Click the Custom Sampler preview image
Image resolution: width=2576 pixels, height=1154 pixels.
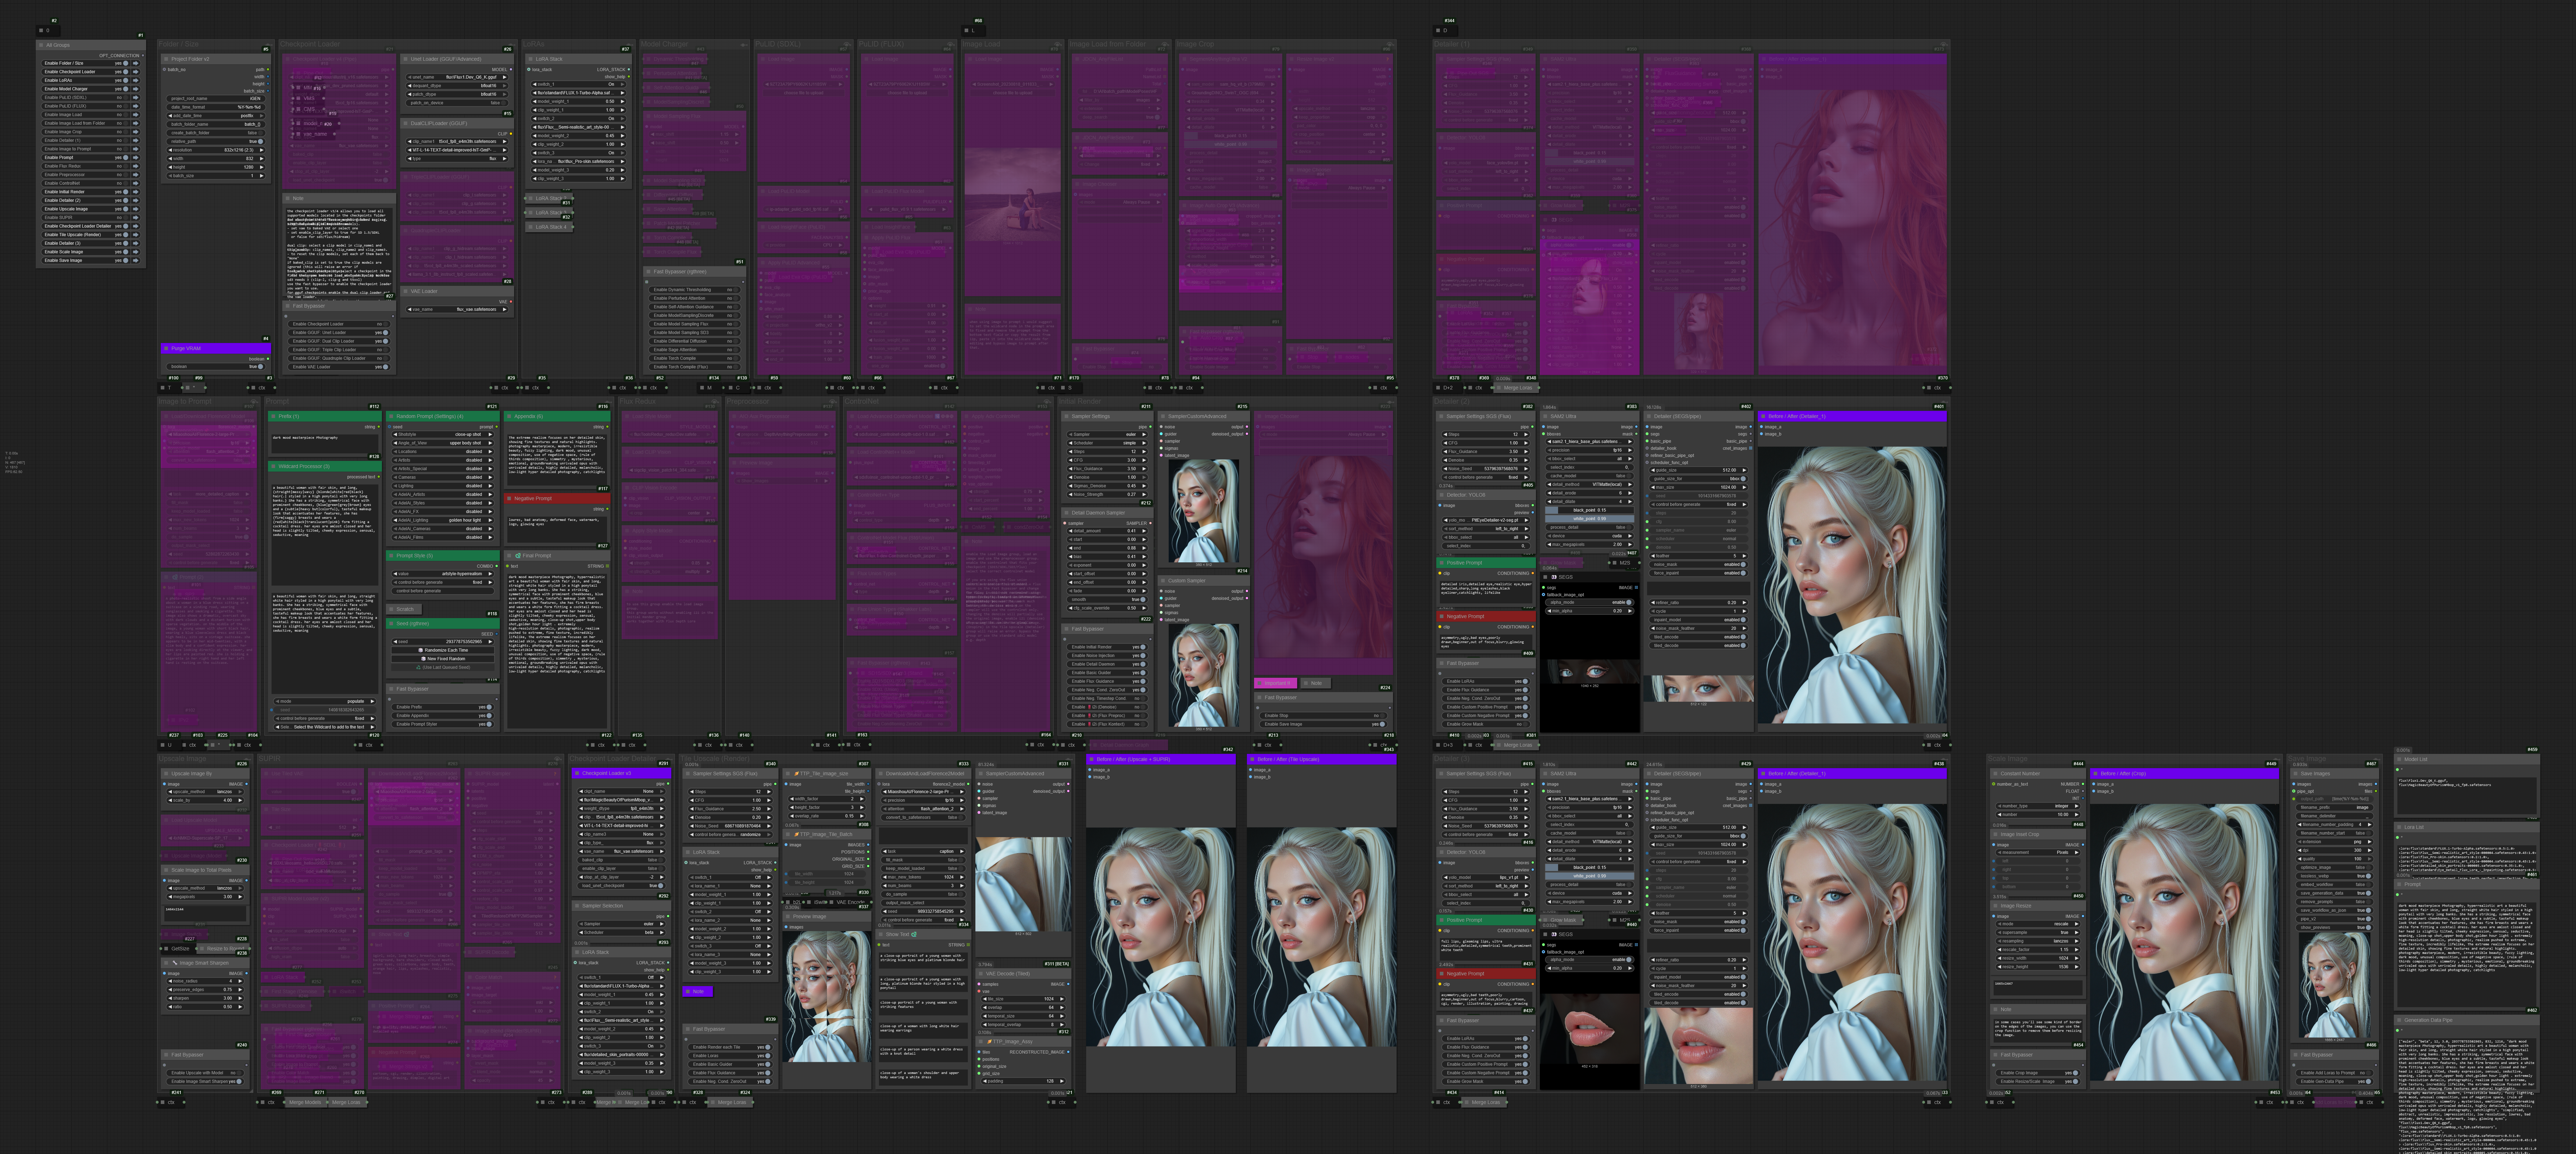click(1204, 675)
